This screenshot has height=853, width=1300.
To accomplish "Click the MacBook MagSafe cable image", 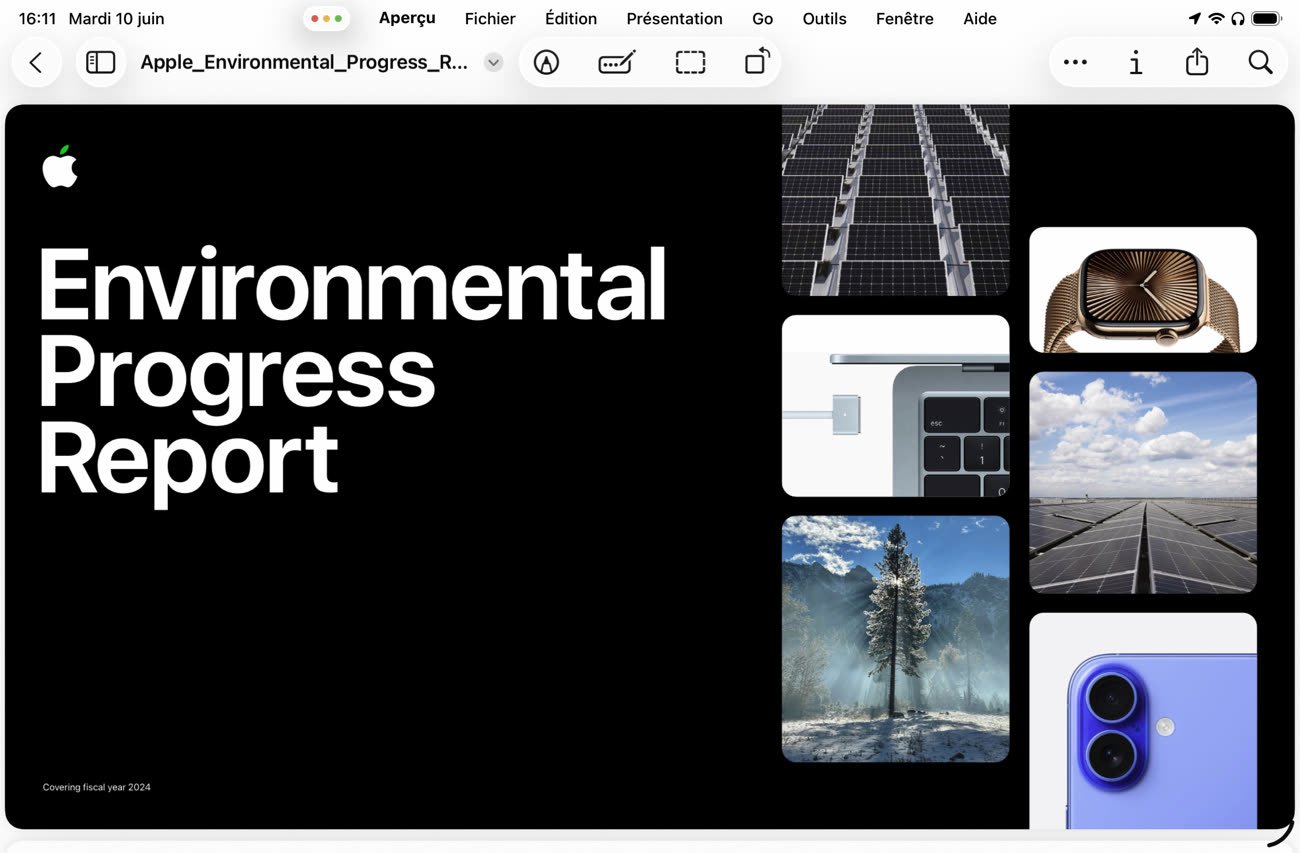I will (895, 406).
